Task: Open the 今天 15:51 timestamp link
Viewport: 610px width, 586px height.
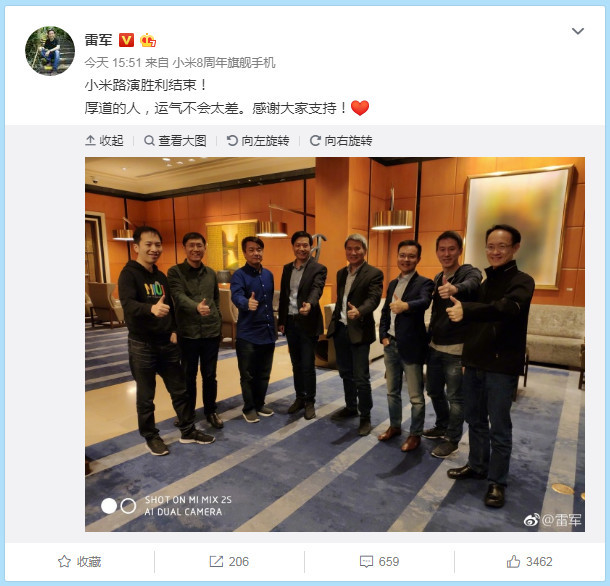Action: click(113, 63)
